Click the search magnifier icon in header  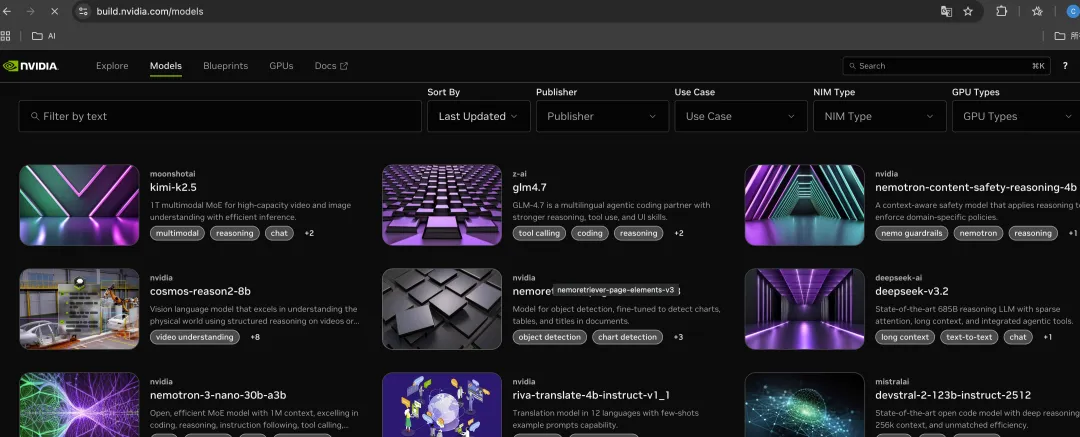[853, 66]
